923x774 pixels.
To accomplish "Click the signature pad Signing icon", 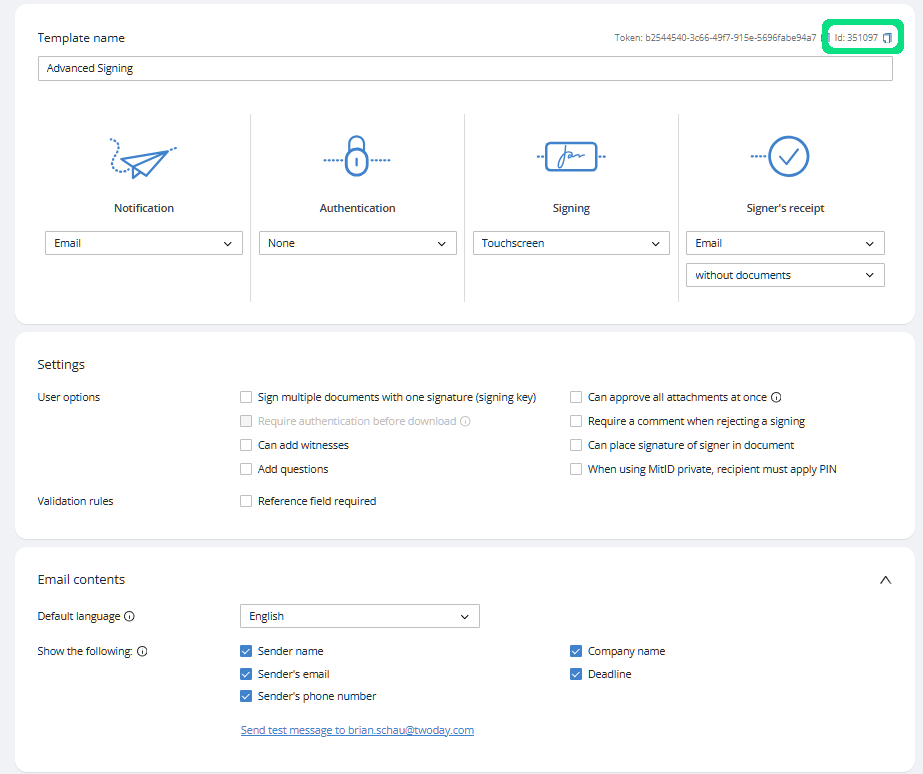I will [571, 156].
